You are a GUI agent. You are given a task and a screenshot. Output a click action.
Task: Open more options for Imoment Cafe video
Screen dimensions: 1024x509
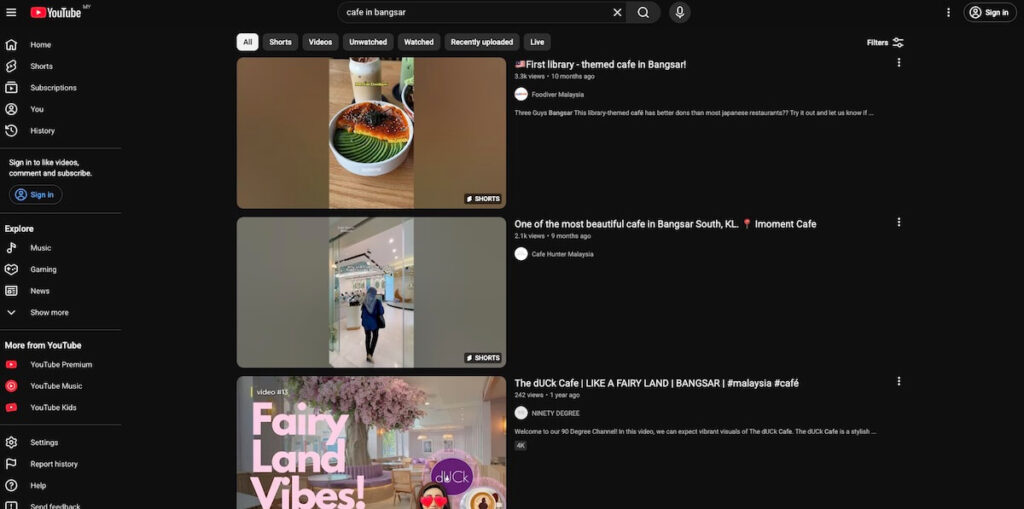[899, 222]
